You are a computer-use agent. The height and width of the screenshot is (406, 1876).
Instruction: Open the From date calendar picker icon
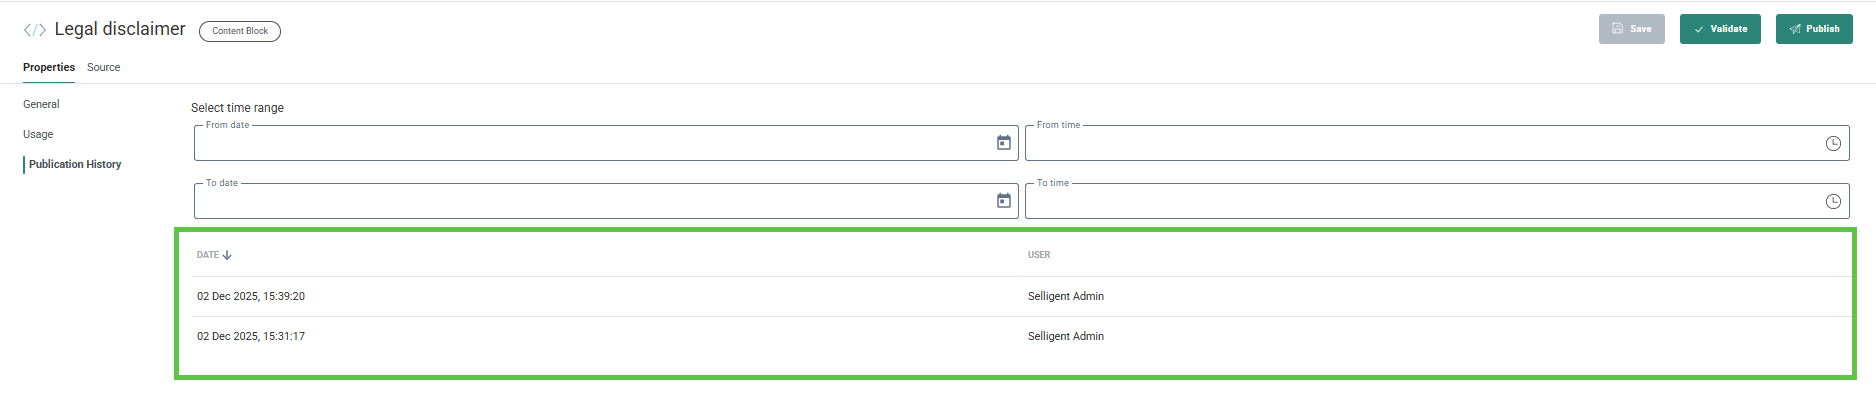(1003, 143)
